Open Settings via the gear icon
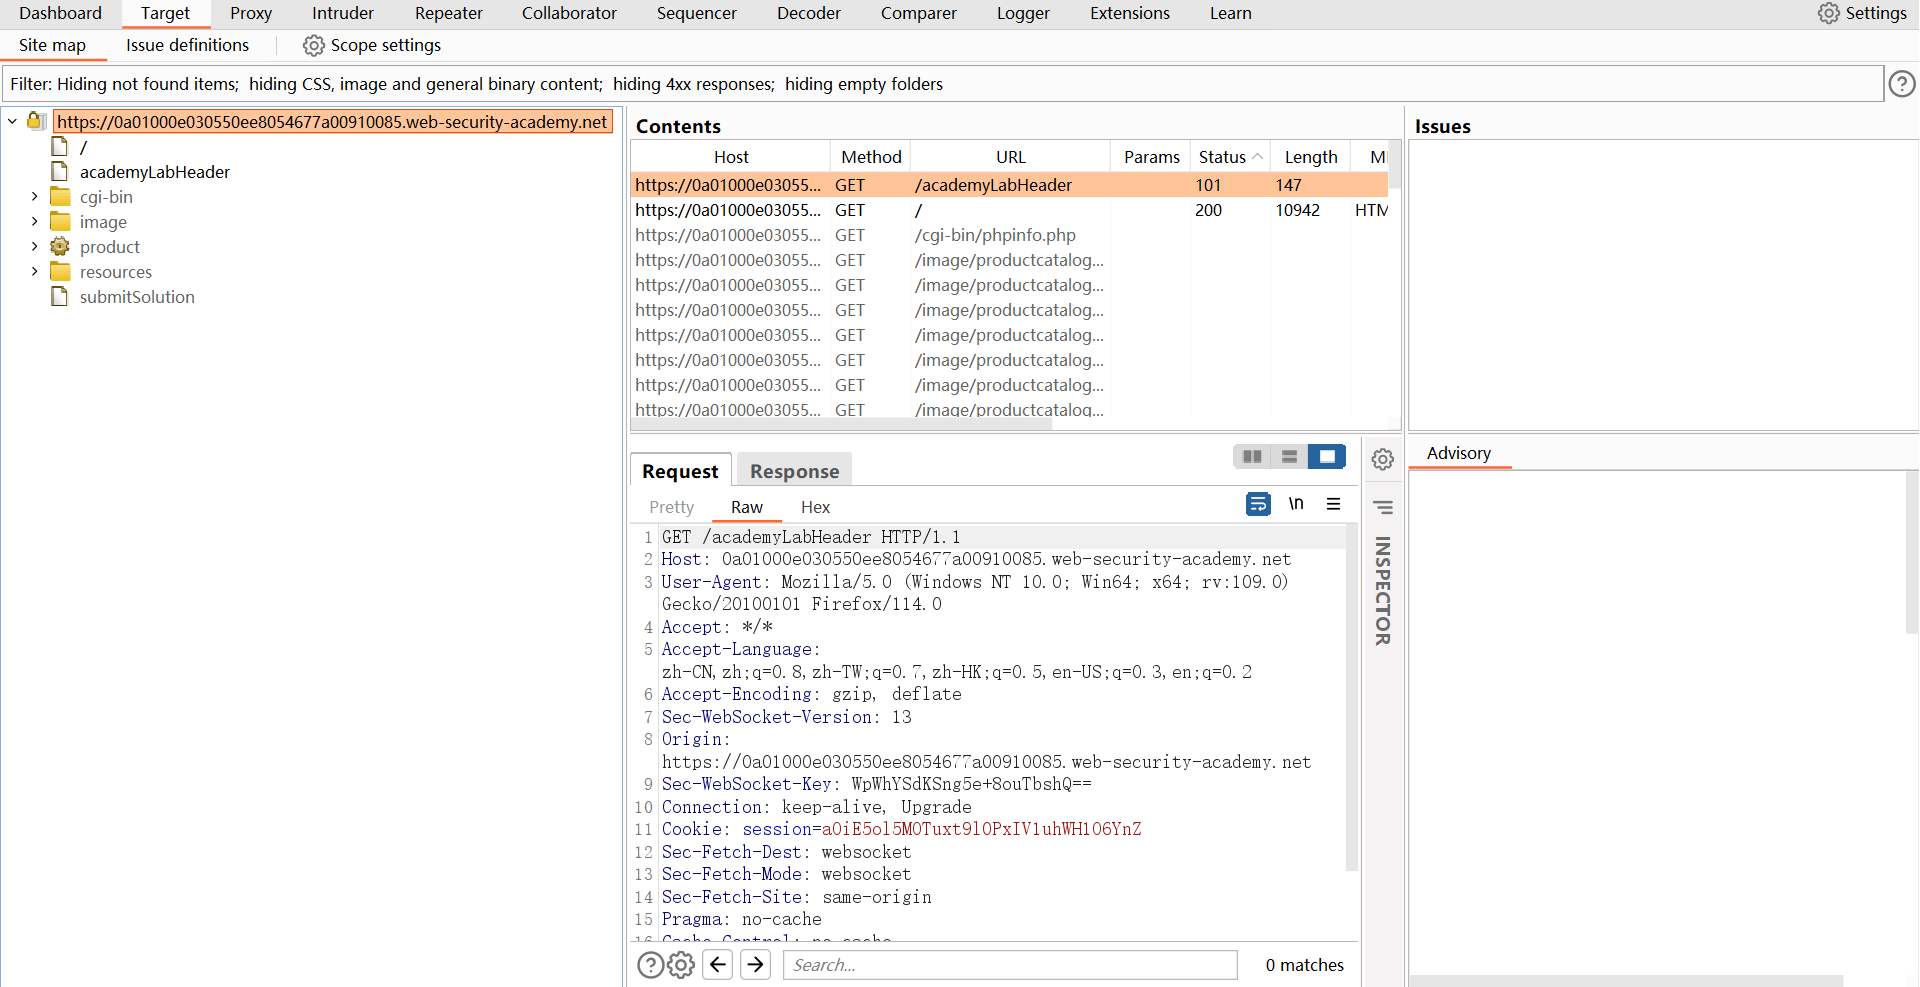Image resolution: width=1920 pixels, height=987 pixels. 1828,13
